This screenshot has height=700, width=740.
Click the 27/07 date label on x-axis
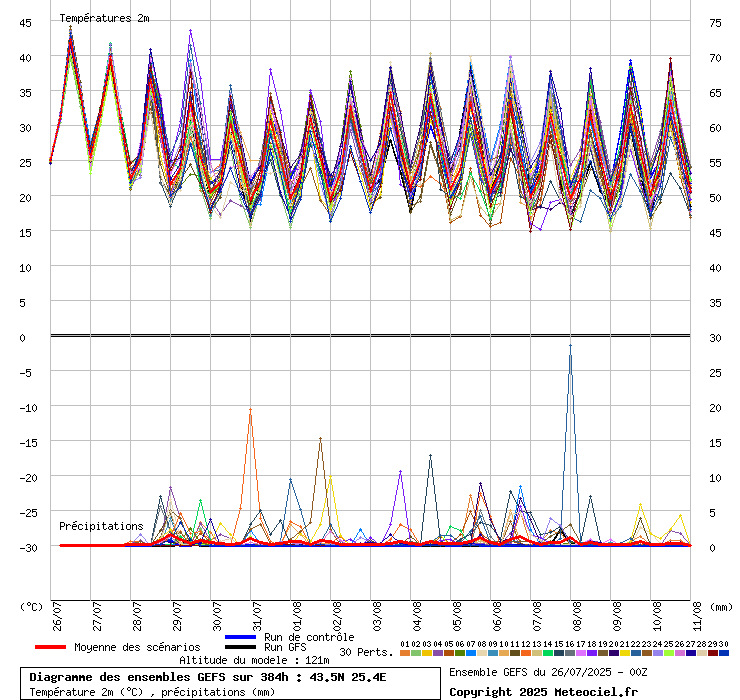point(97,616)
